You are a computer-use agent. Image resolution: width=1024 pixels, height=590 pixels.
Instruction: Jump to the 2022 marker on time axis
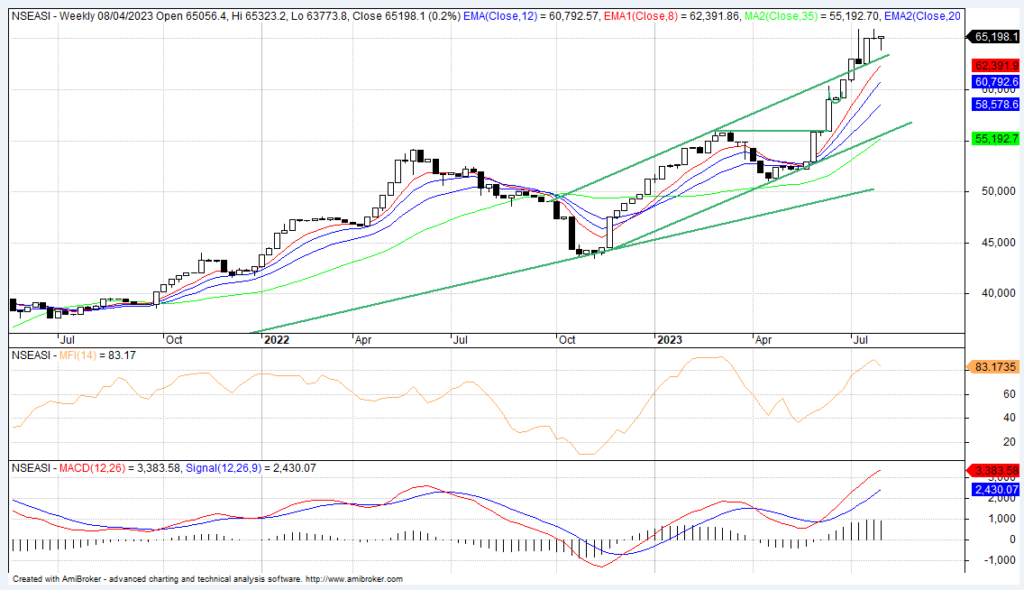[x=275, y=340]
